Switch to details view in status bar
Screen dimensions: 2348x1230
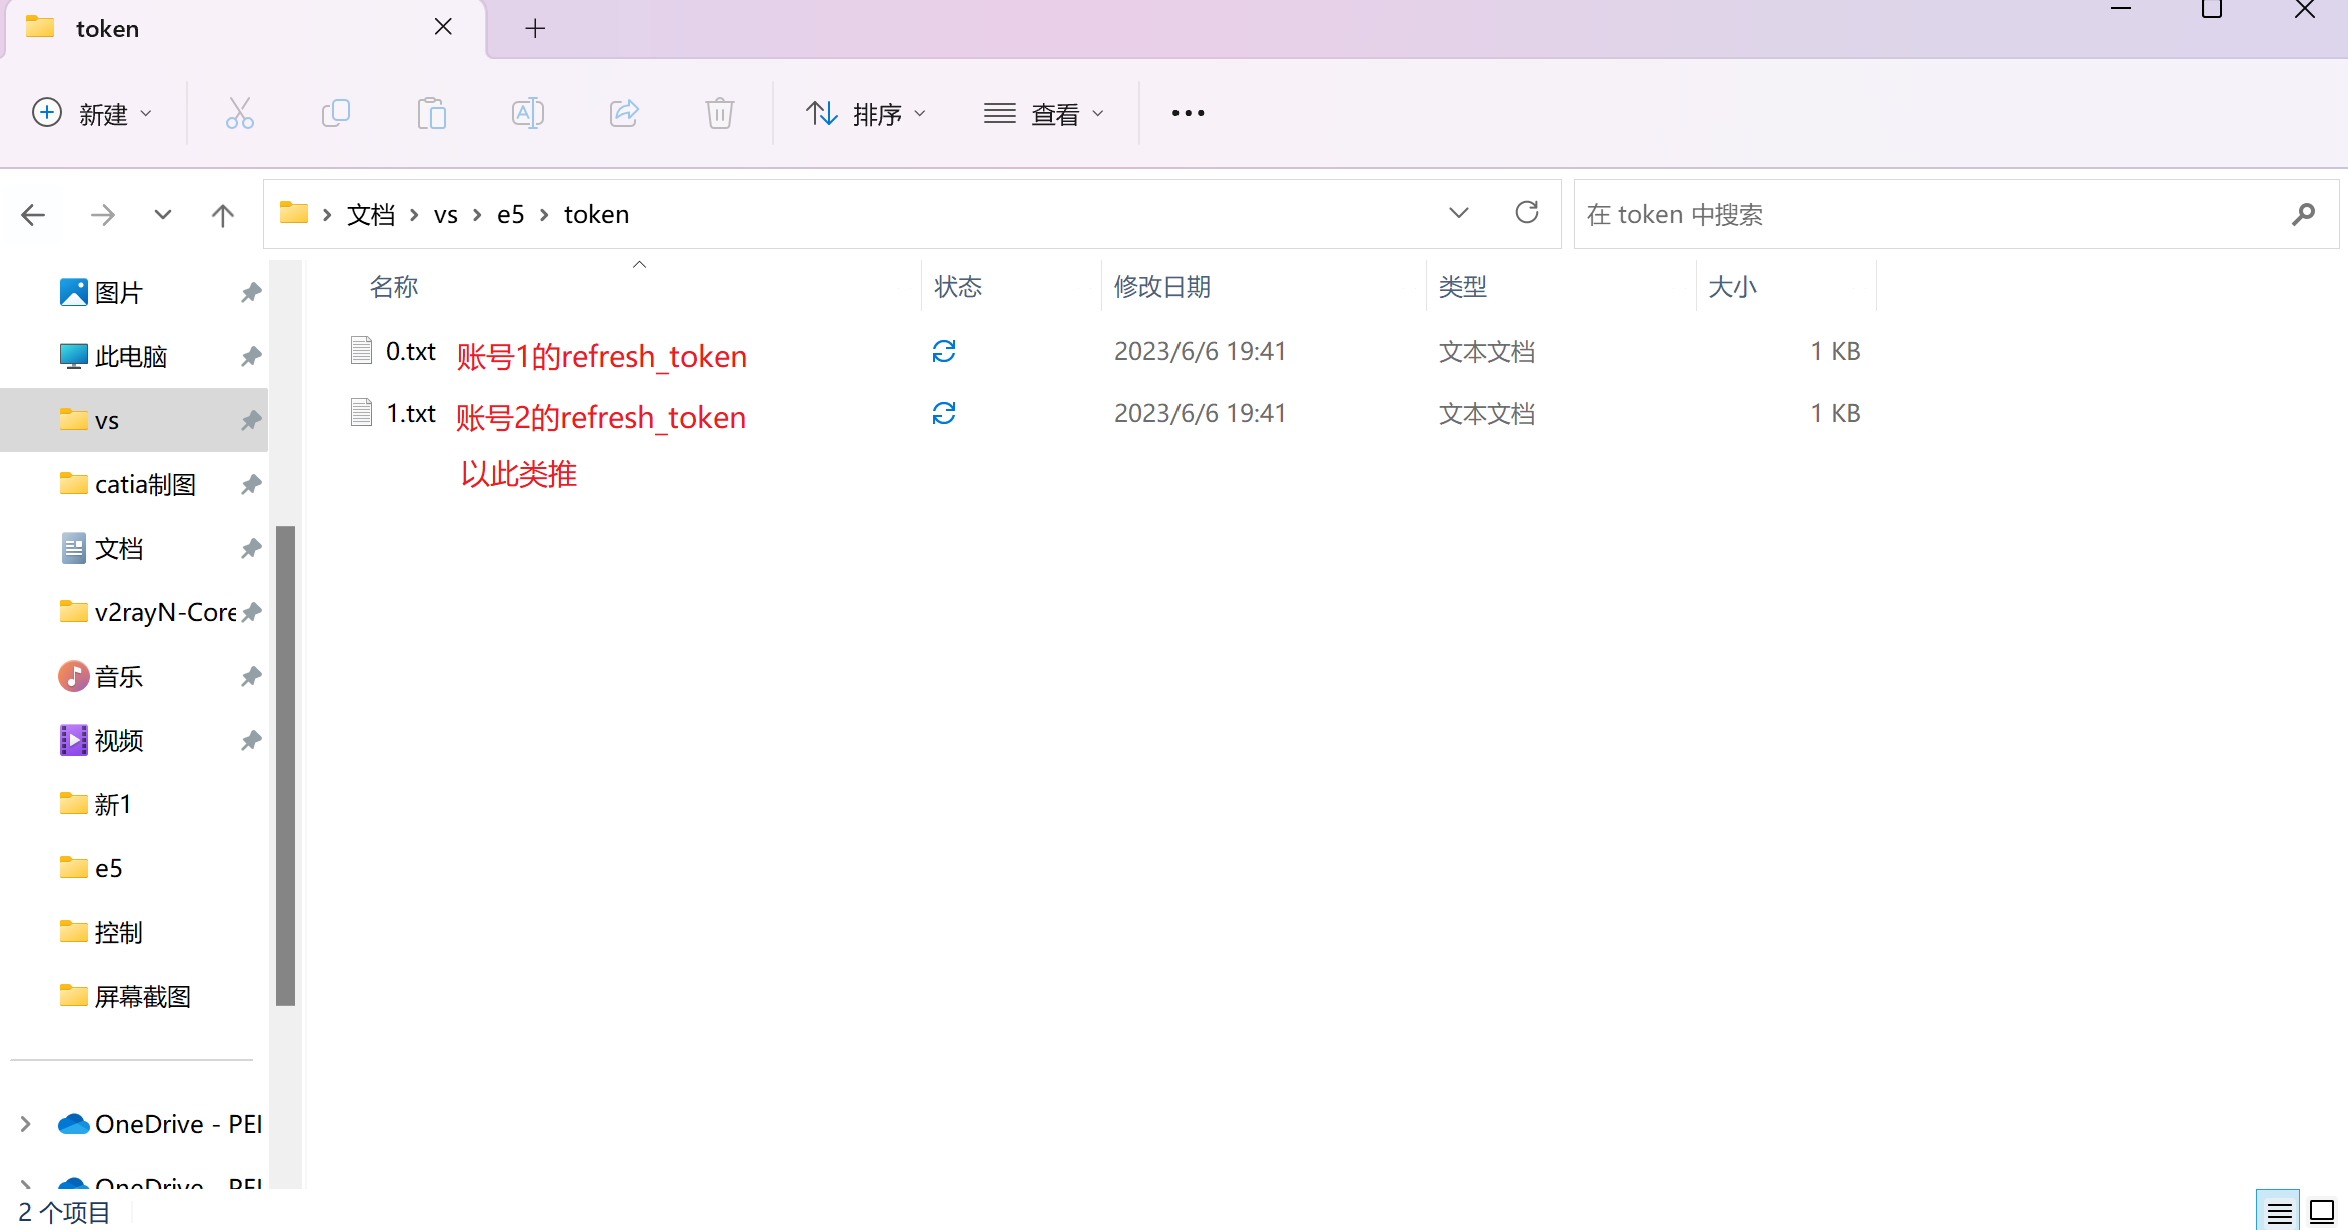pos(2279,1212)
